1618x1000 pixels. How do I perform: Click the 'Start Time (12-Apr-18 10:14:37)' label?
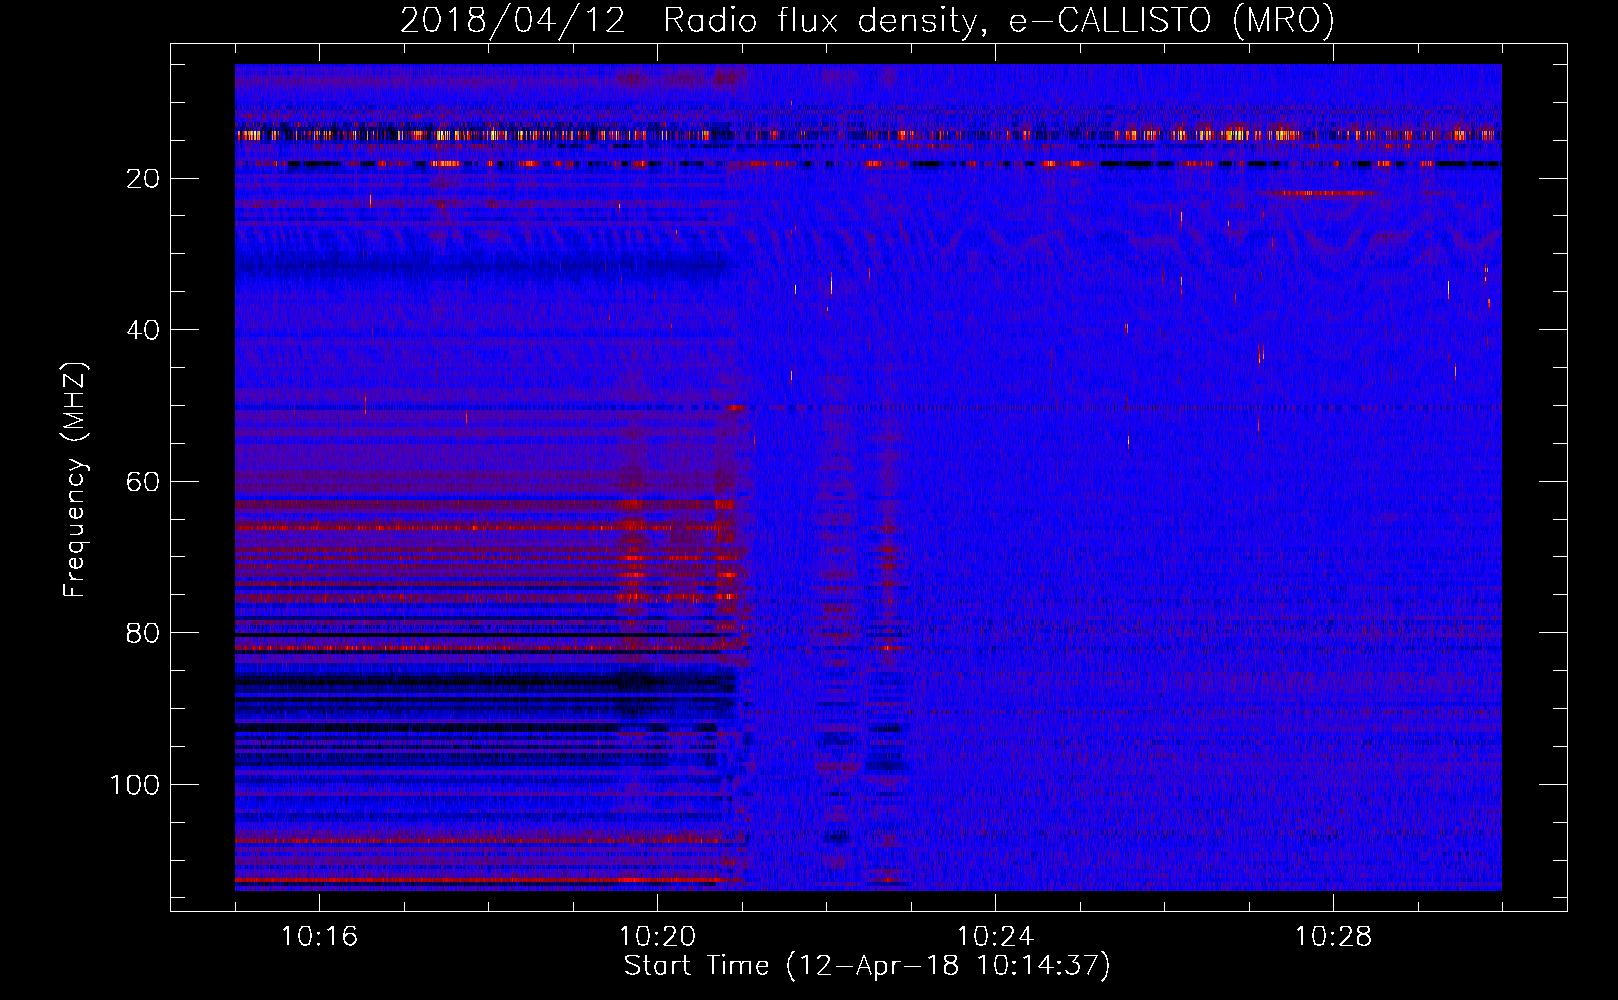tap(867, 966)
